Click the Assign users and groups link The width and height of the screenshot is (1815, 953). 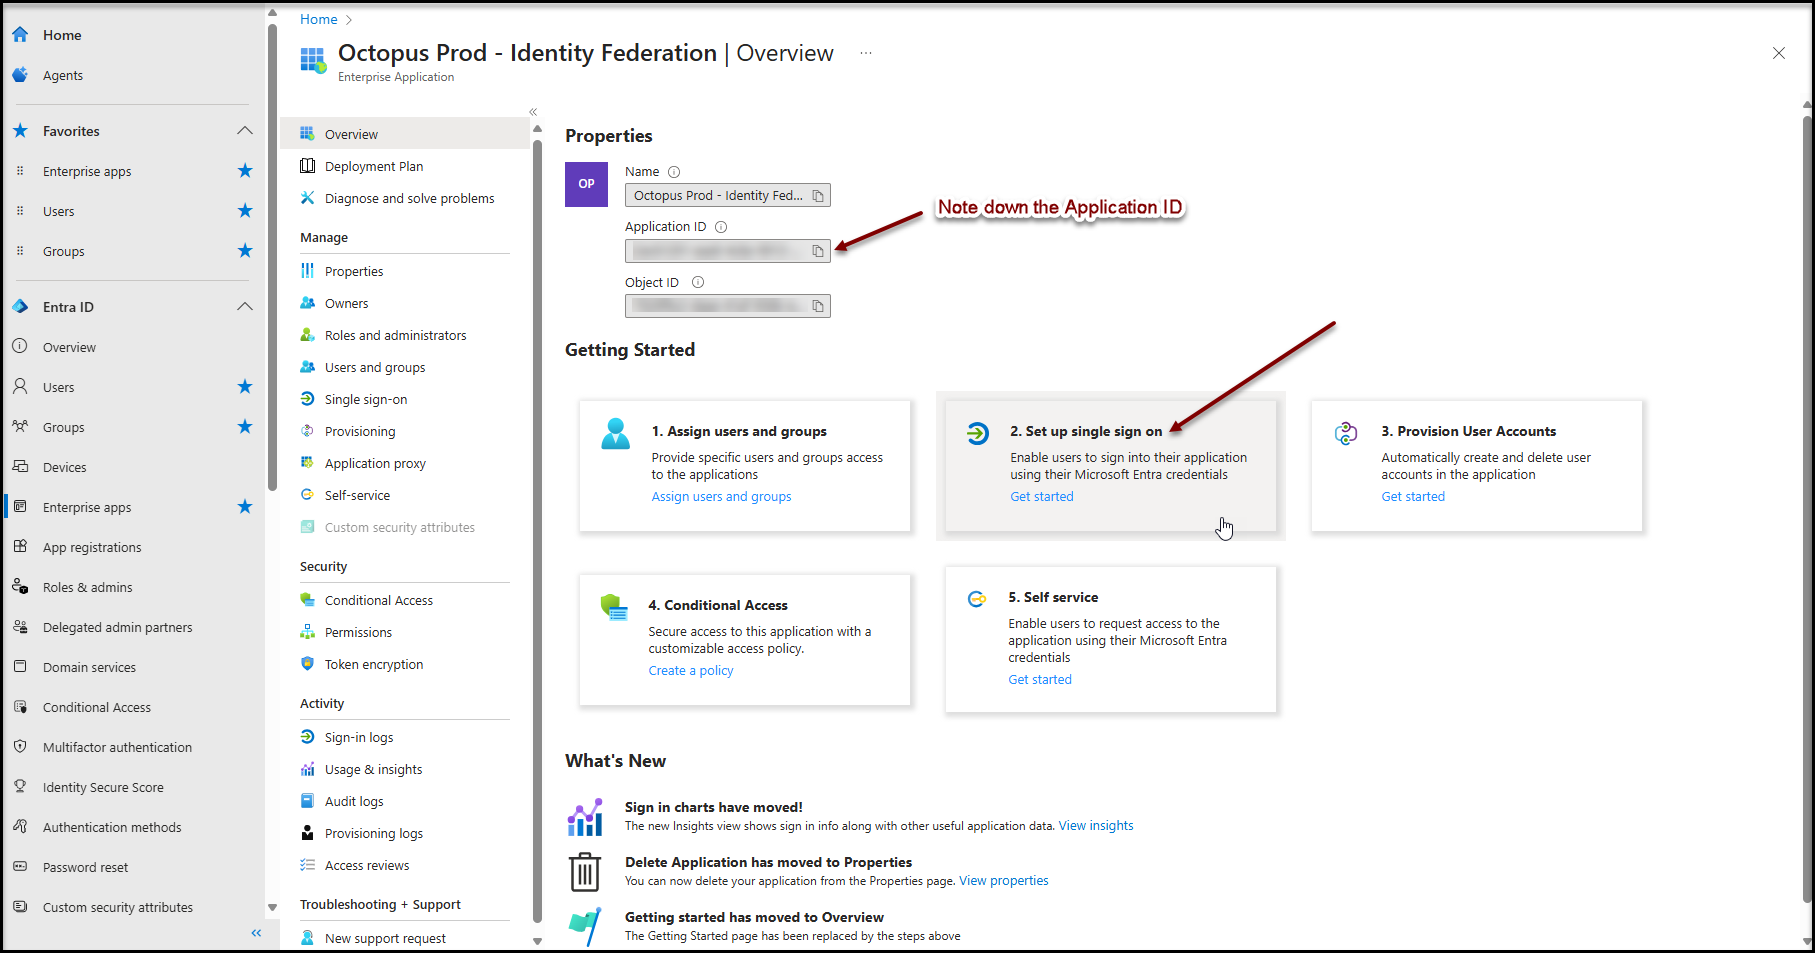tap(721, 497)
